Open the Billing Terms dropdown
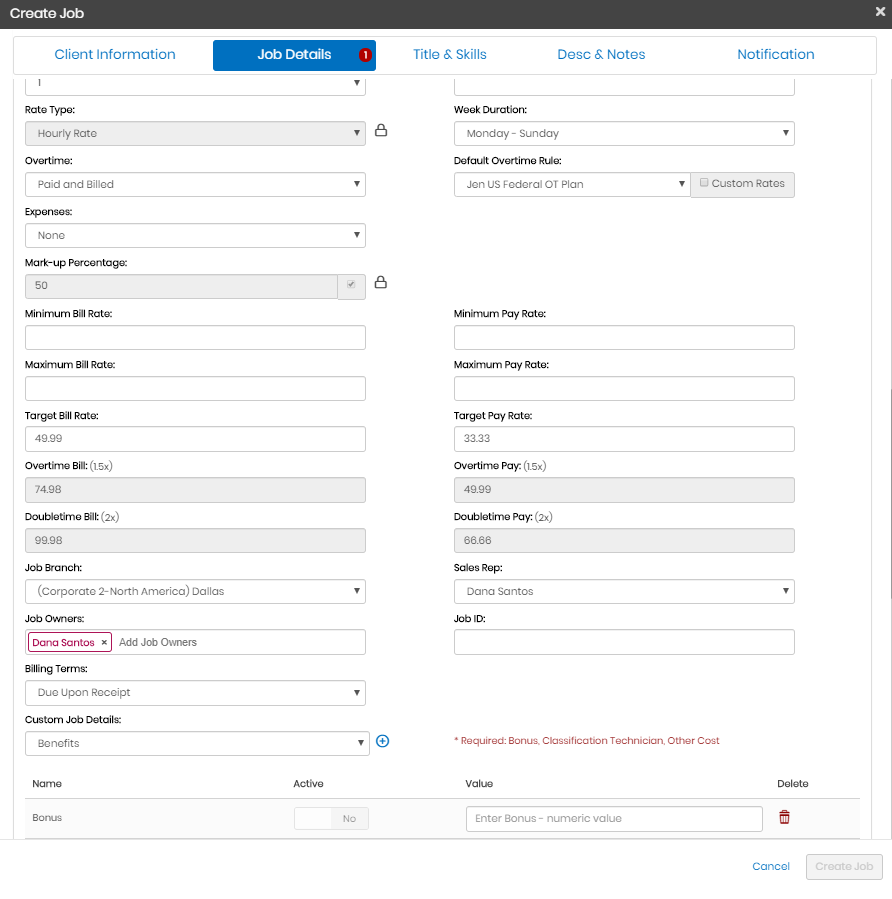The width and height of the screenshot is (892, 899). click(x=195, y=693)
